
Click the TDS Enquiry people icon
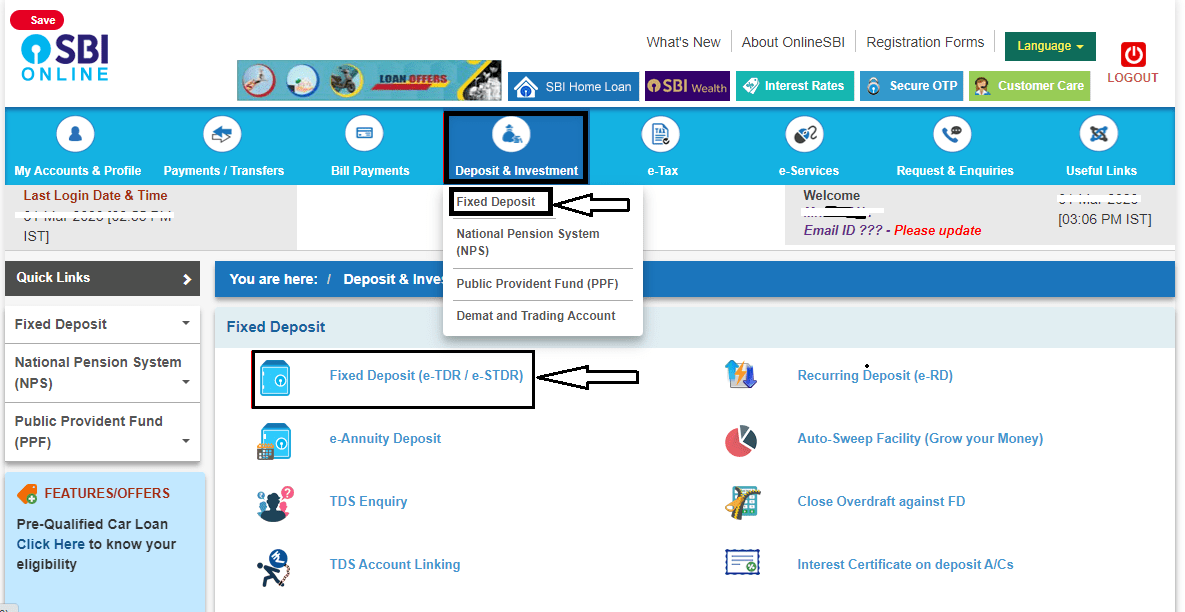(x=274, y=504)
